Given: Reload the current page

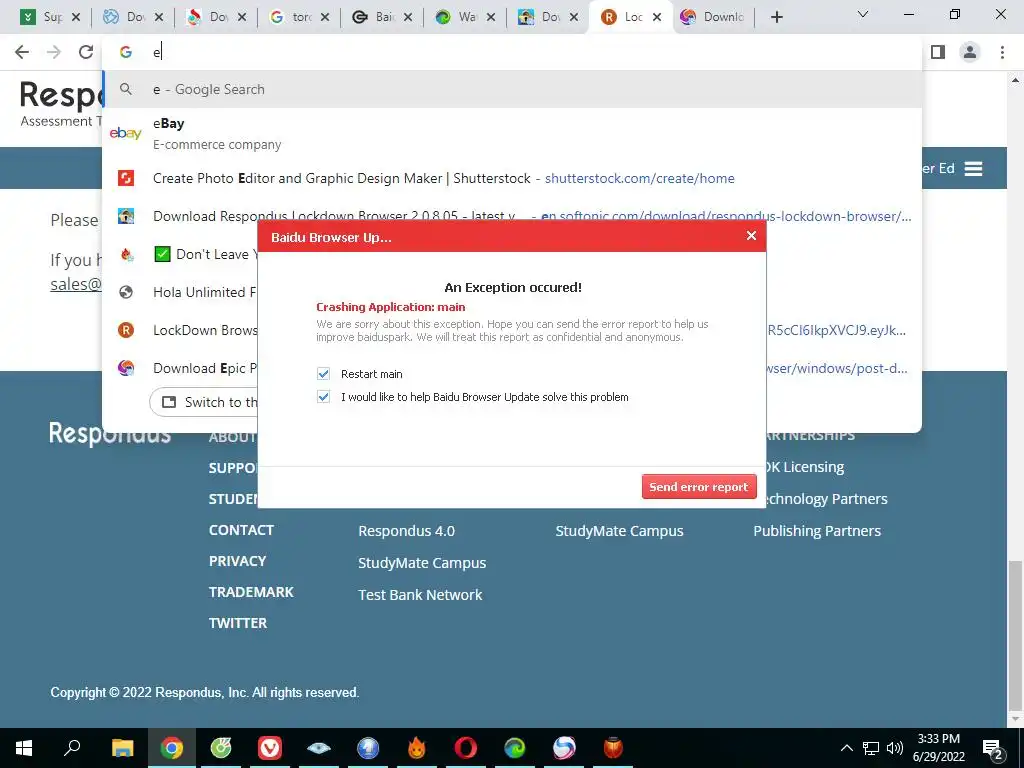Looking at the screenshot, I should tap(86, 52).
